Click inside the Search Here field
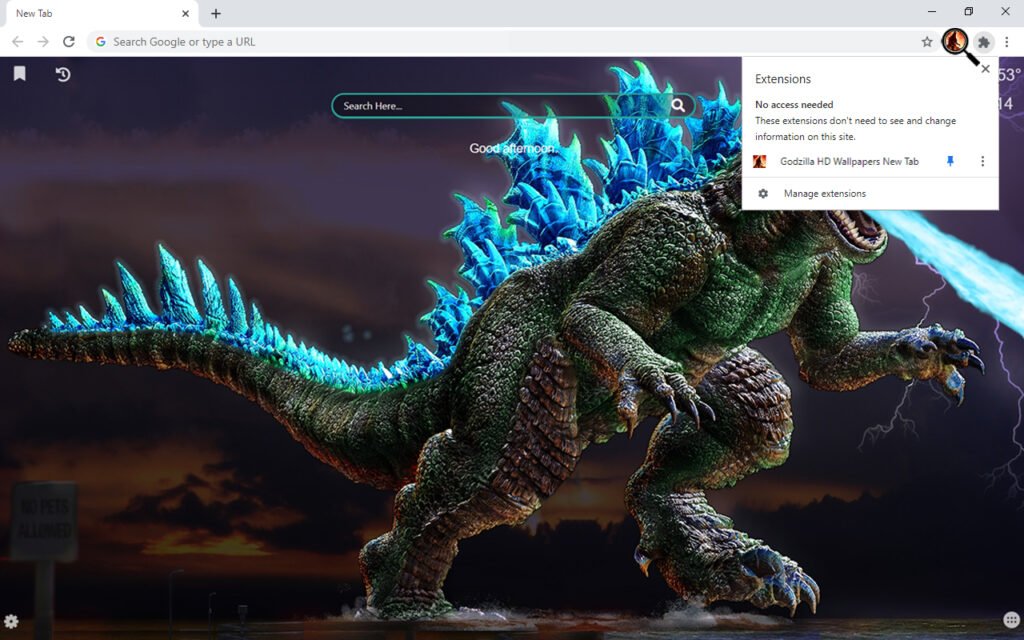The height and width of the screenshot is (640, 1024). [450, 105]
